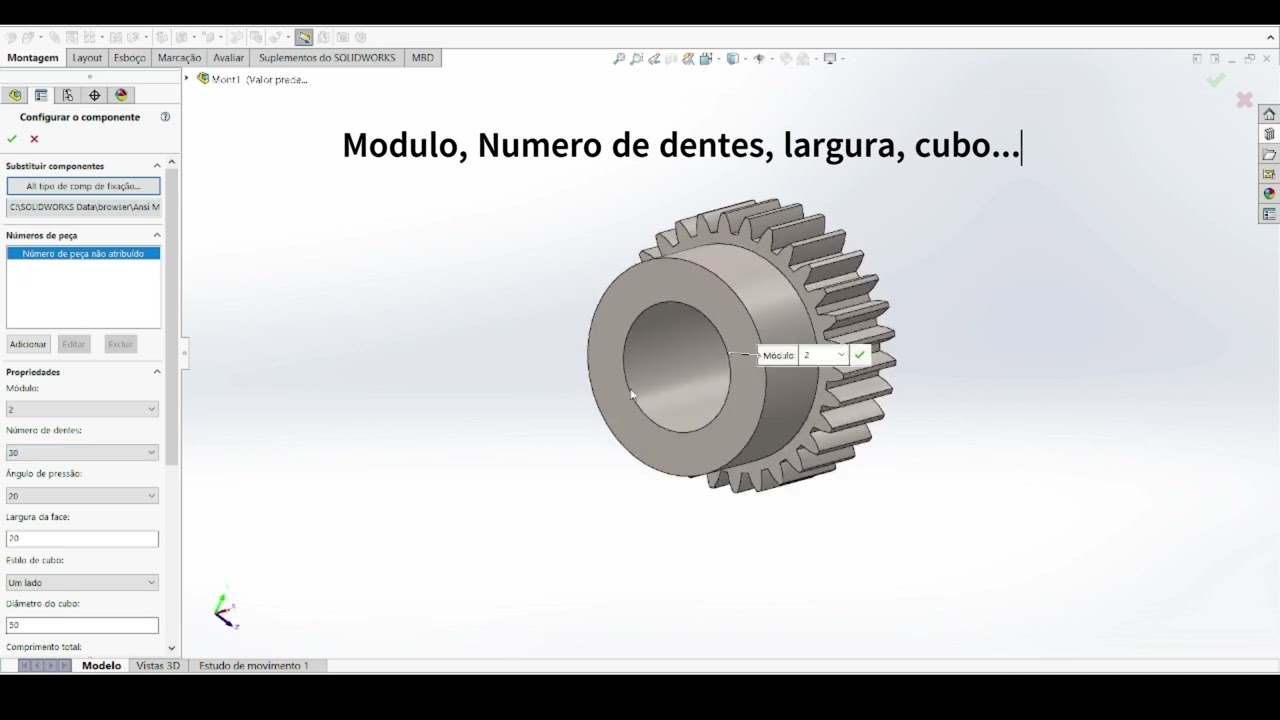Collapse Propriedades section
The width and height of the screenshot is (1280, 720).
click(x=157, y=372)
